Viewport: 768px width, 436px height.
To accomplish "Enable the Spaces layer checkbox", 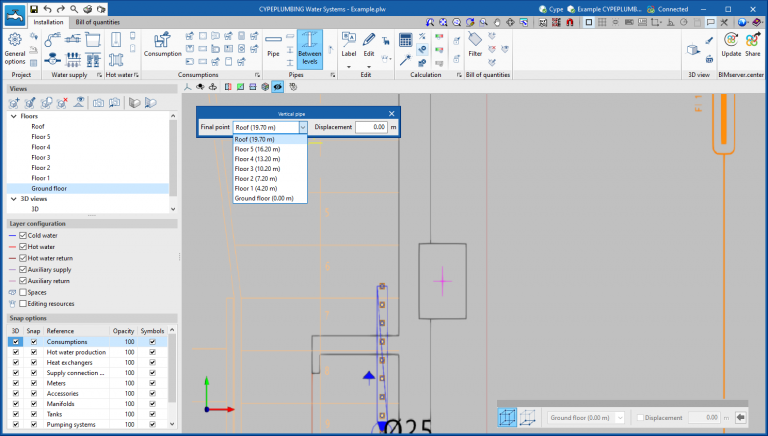I will [x=23, y=292].
